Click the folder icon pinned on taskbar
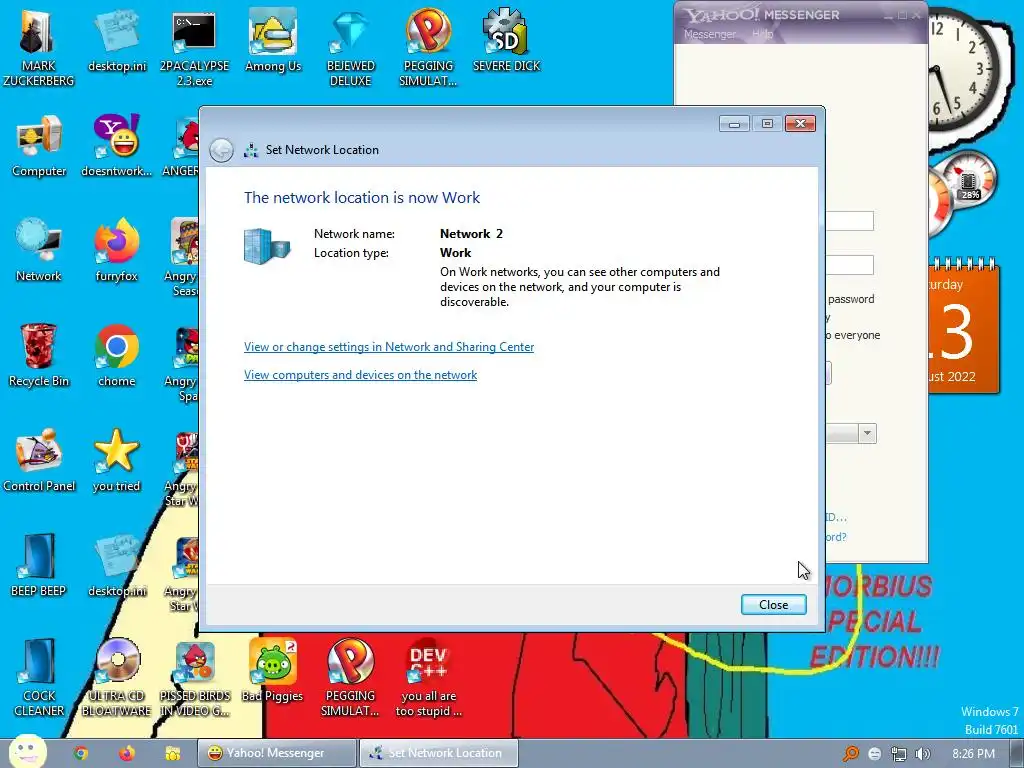Screen dimensions: 1024x768 (x=172, y=754)
